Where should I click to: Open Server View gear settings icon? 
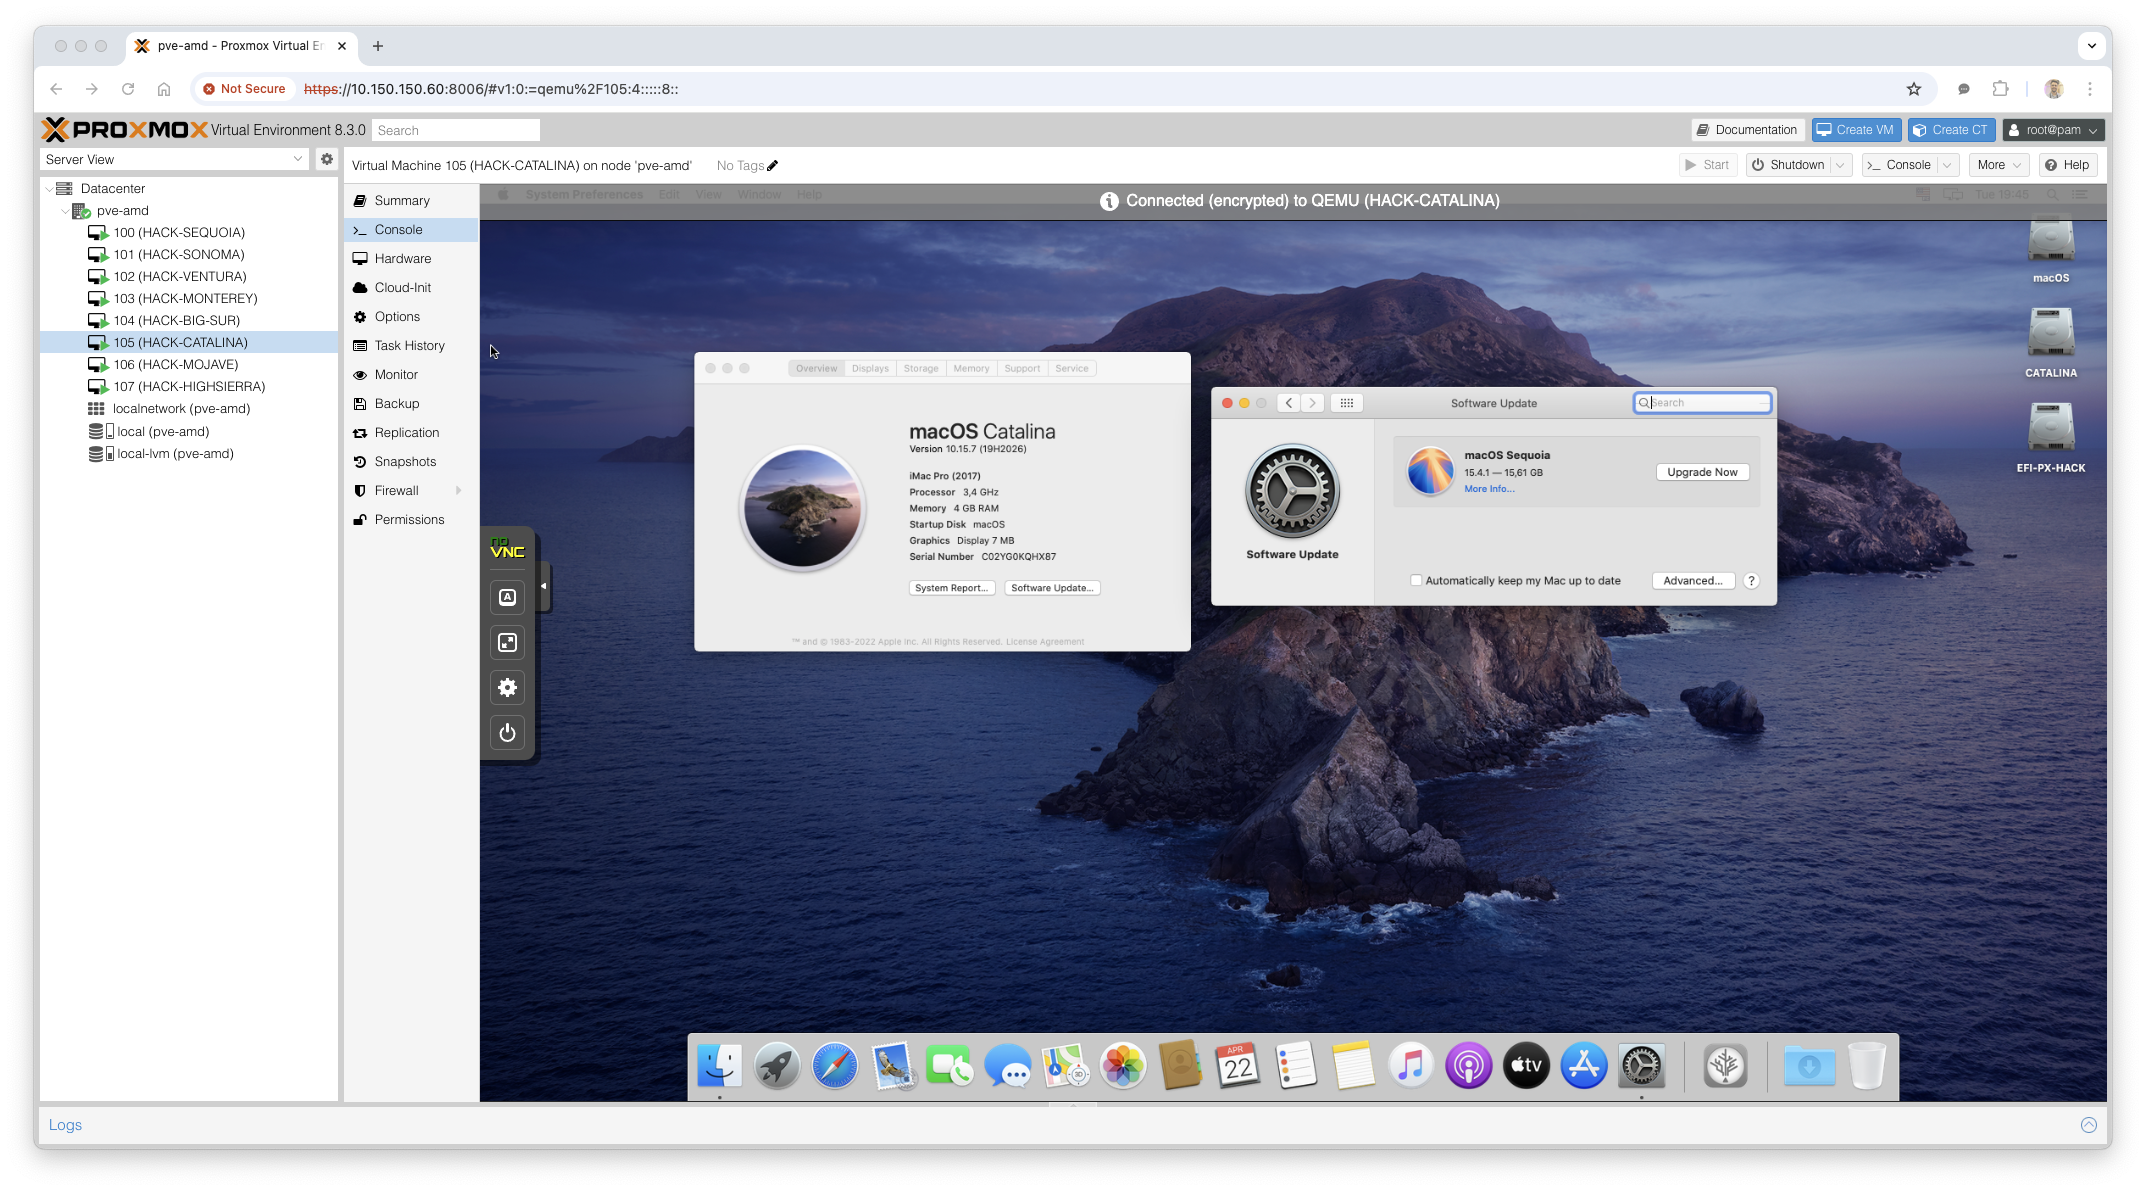(326, 159)
